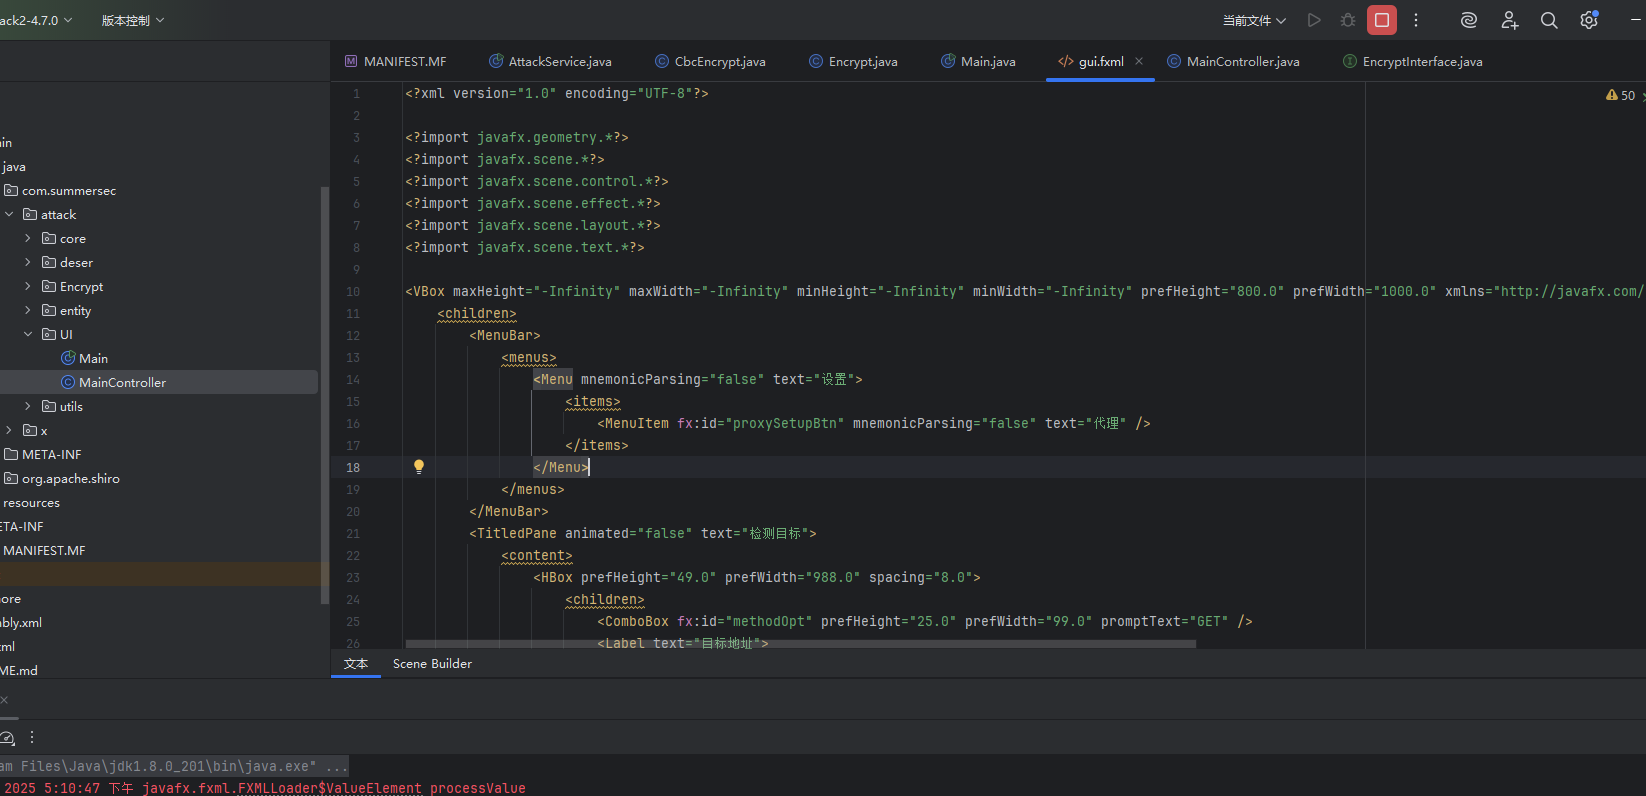The image size is (1646, 796).
Task: Stop the running program with the red button
Action: tap(1381, 20)
